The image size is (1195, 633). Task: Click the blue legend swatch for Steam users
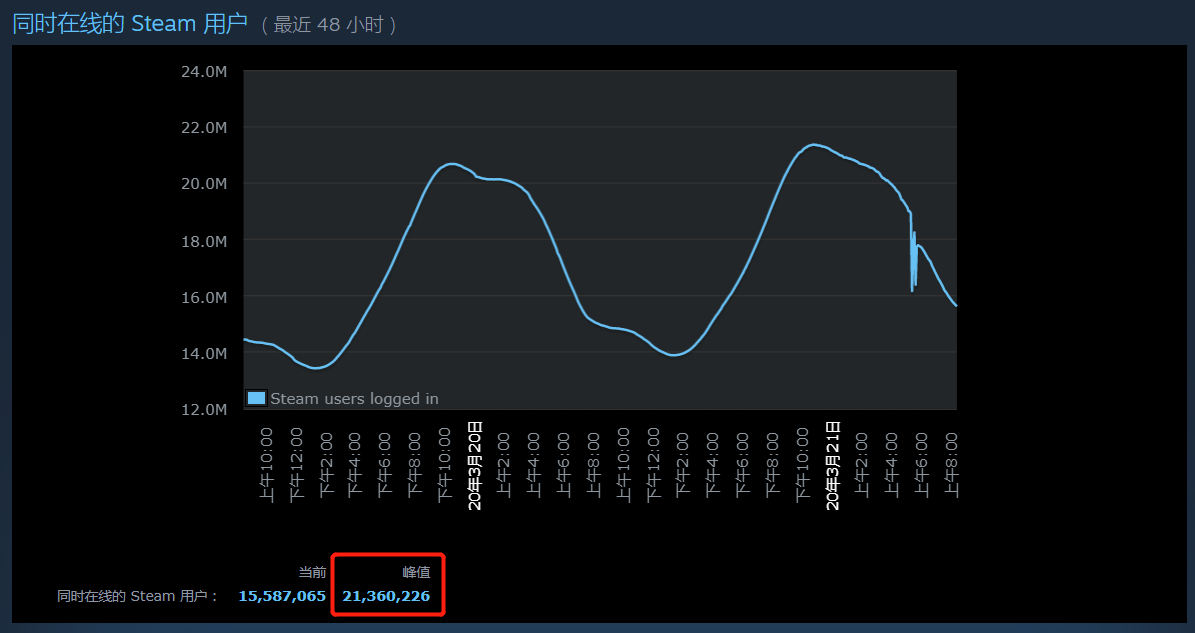coord(257,398)
